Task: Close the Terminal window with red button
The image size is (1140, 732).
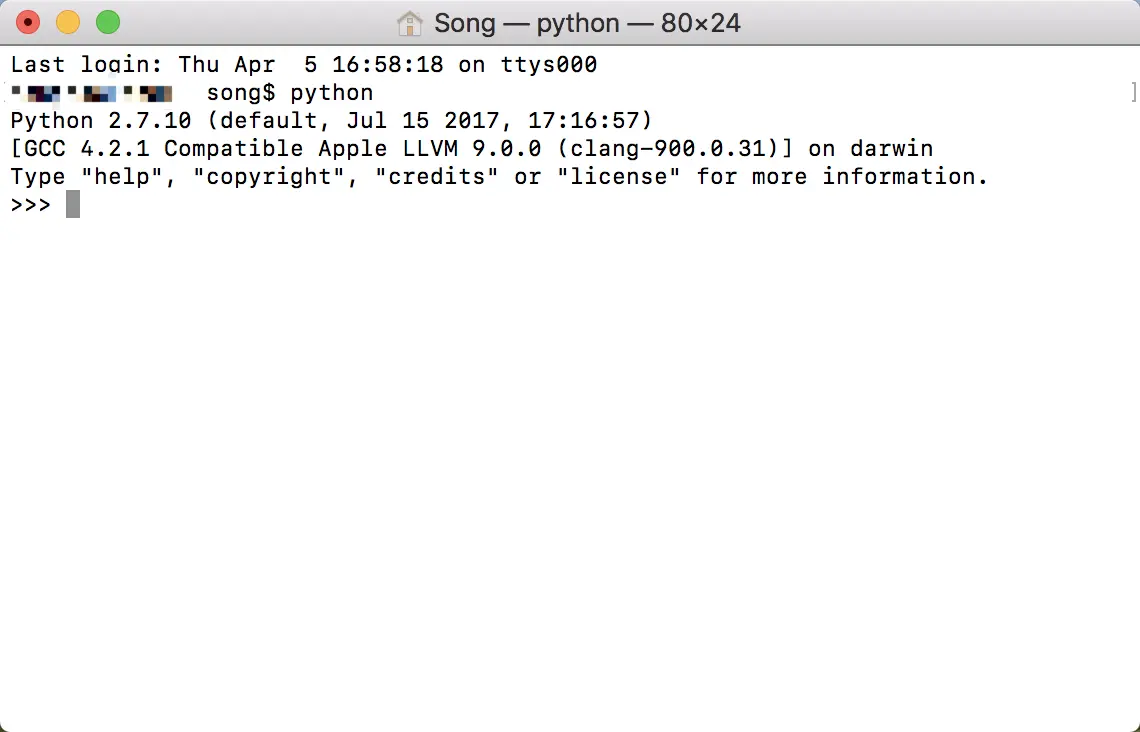Action: [28, 22]
